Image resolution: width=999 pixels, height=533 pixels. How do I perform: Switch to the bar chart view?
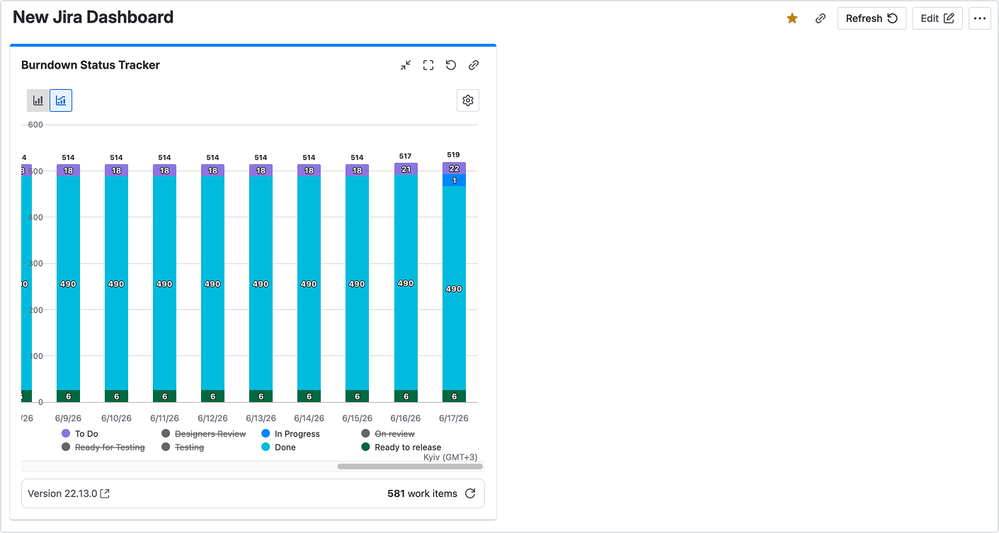(38, 101)
